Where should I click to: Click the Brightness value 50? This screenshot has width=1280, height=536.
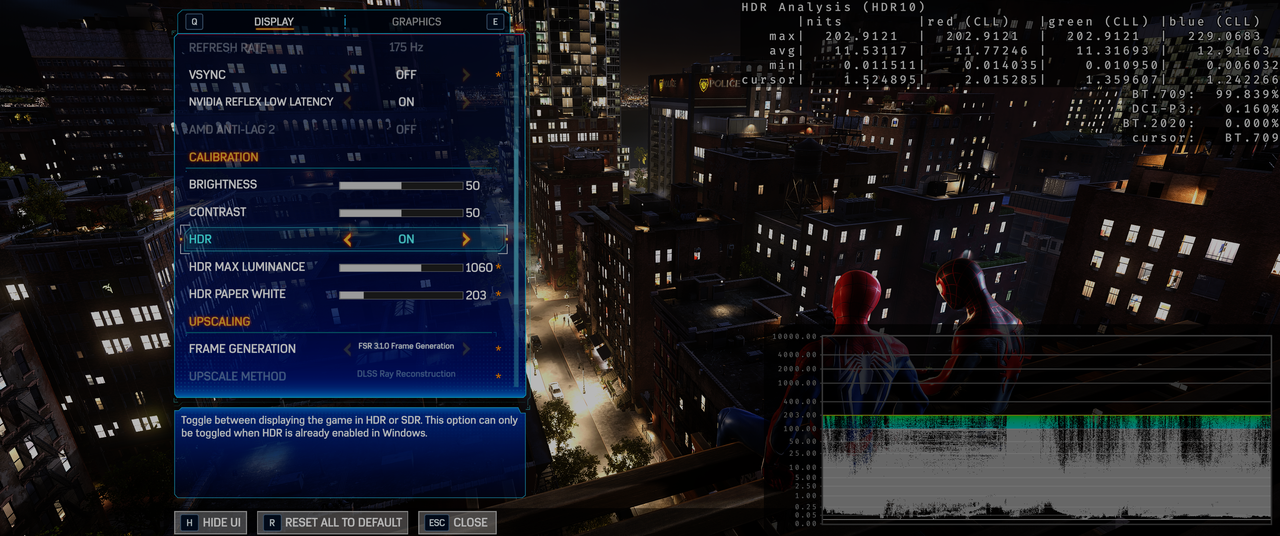[x=473, y=185]
